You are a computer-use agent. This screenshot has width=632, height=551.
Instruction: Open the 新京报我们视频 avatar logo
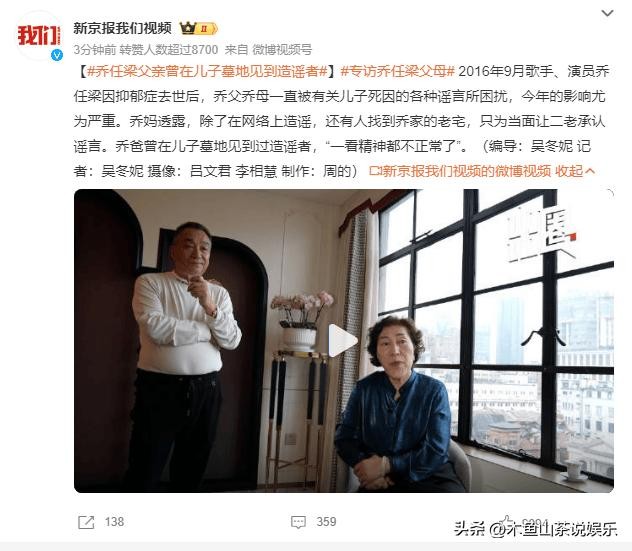pyautogui.click(x=39, y=35)
